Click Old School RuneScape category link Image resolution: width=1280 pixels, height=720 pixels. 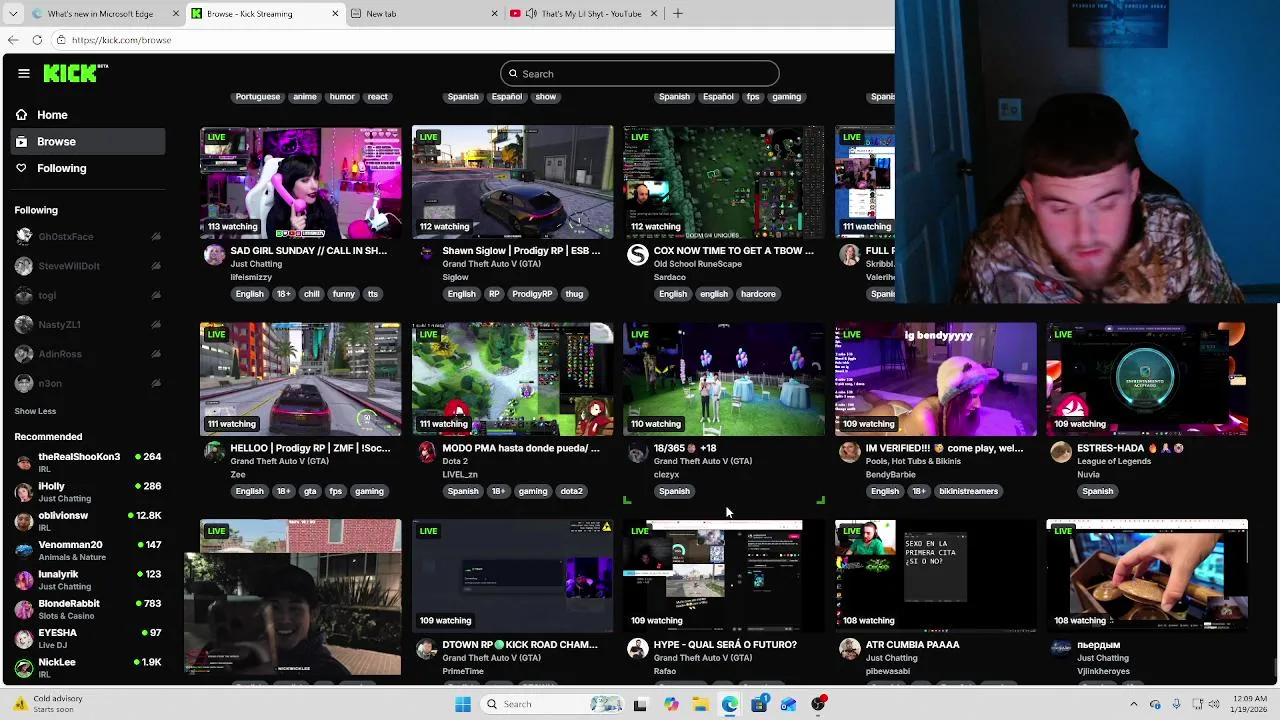point(697,264)
